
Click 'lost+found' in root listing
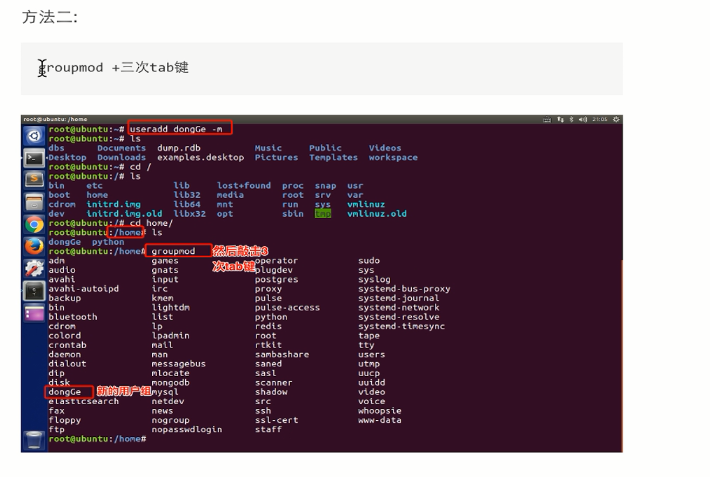244,186
